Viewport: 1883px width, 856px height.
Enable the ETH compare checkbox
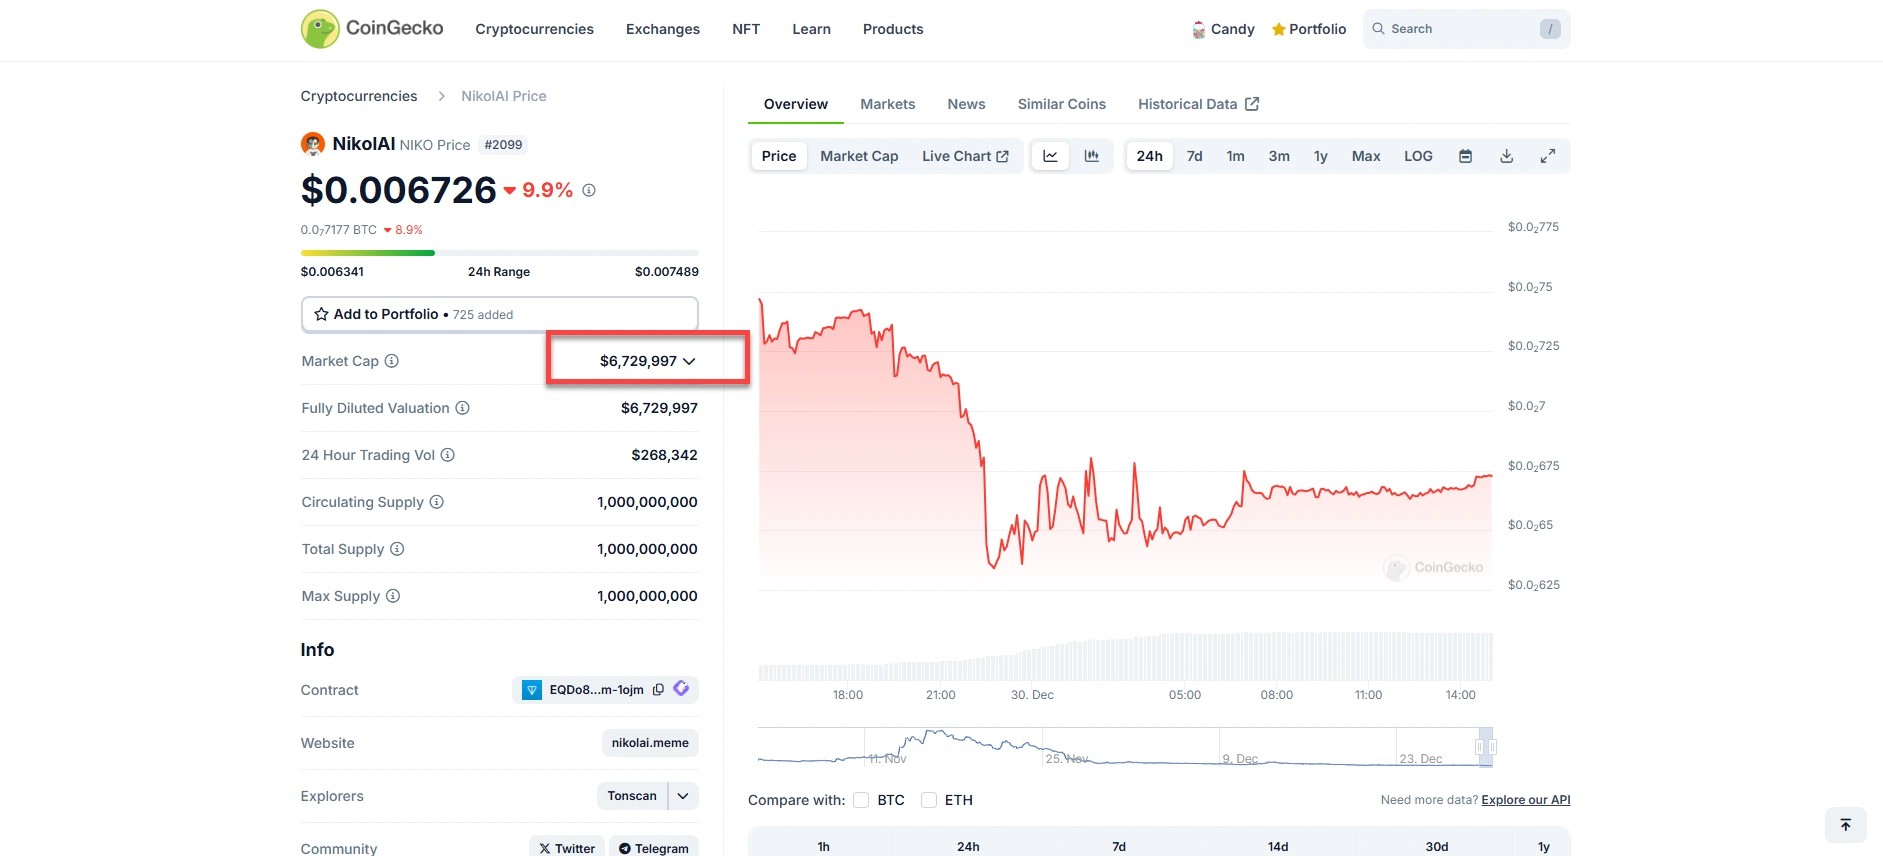click(929, 800)
